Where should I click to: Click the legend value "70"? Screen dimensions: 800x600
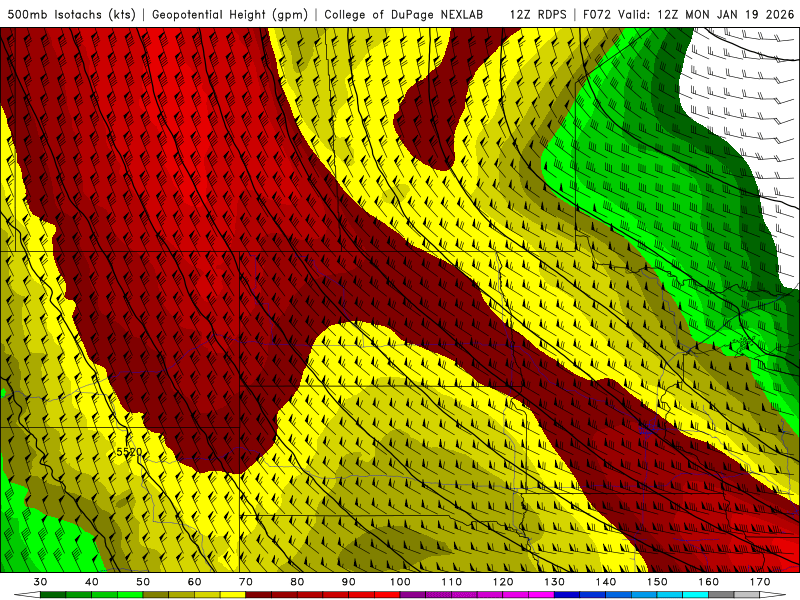click(246, 582)
